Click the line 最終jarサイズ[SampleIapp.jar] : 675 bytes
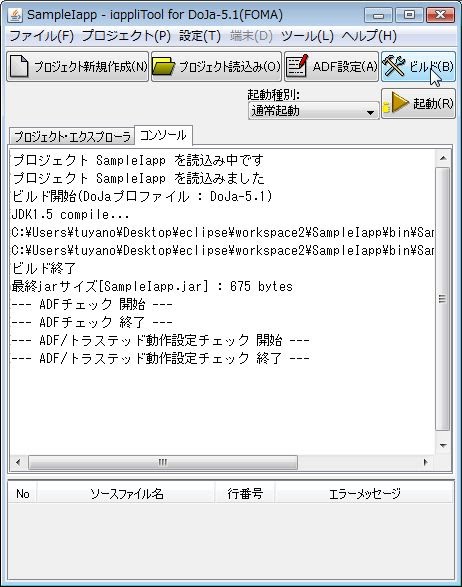Viewport: 462px width, 587px height. coord(152,286)
